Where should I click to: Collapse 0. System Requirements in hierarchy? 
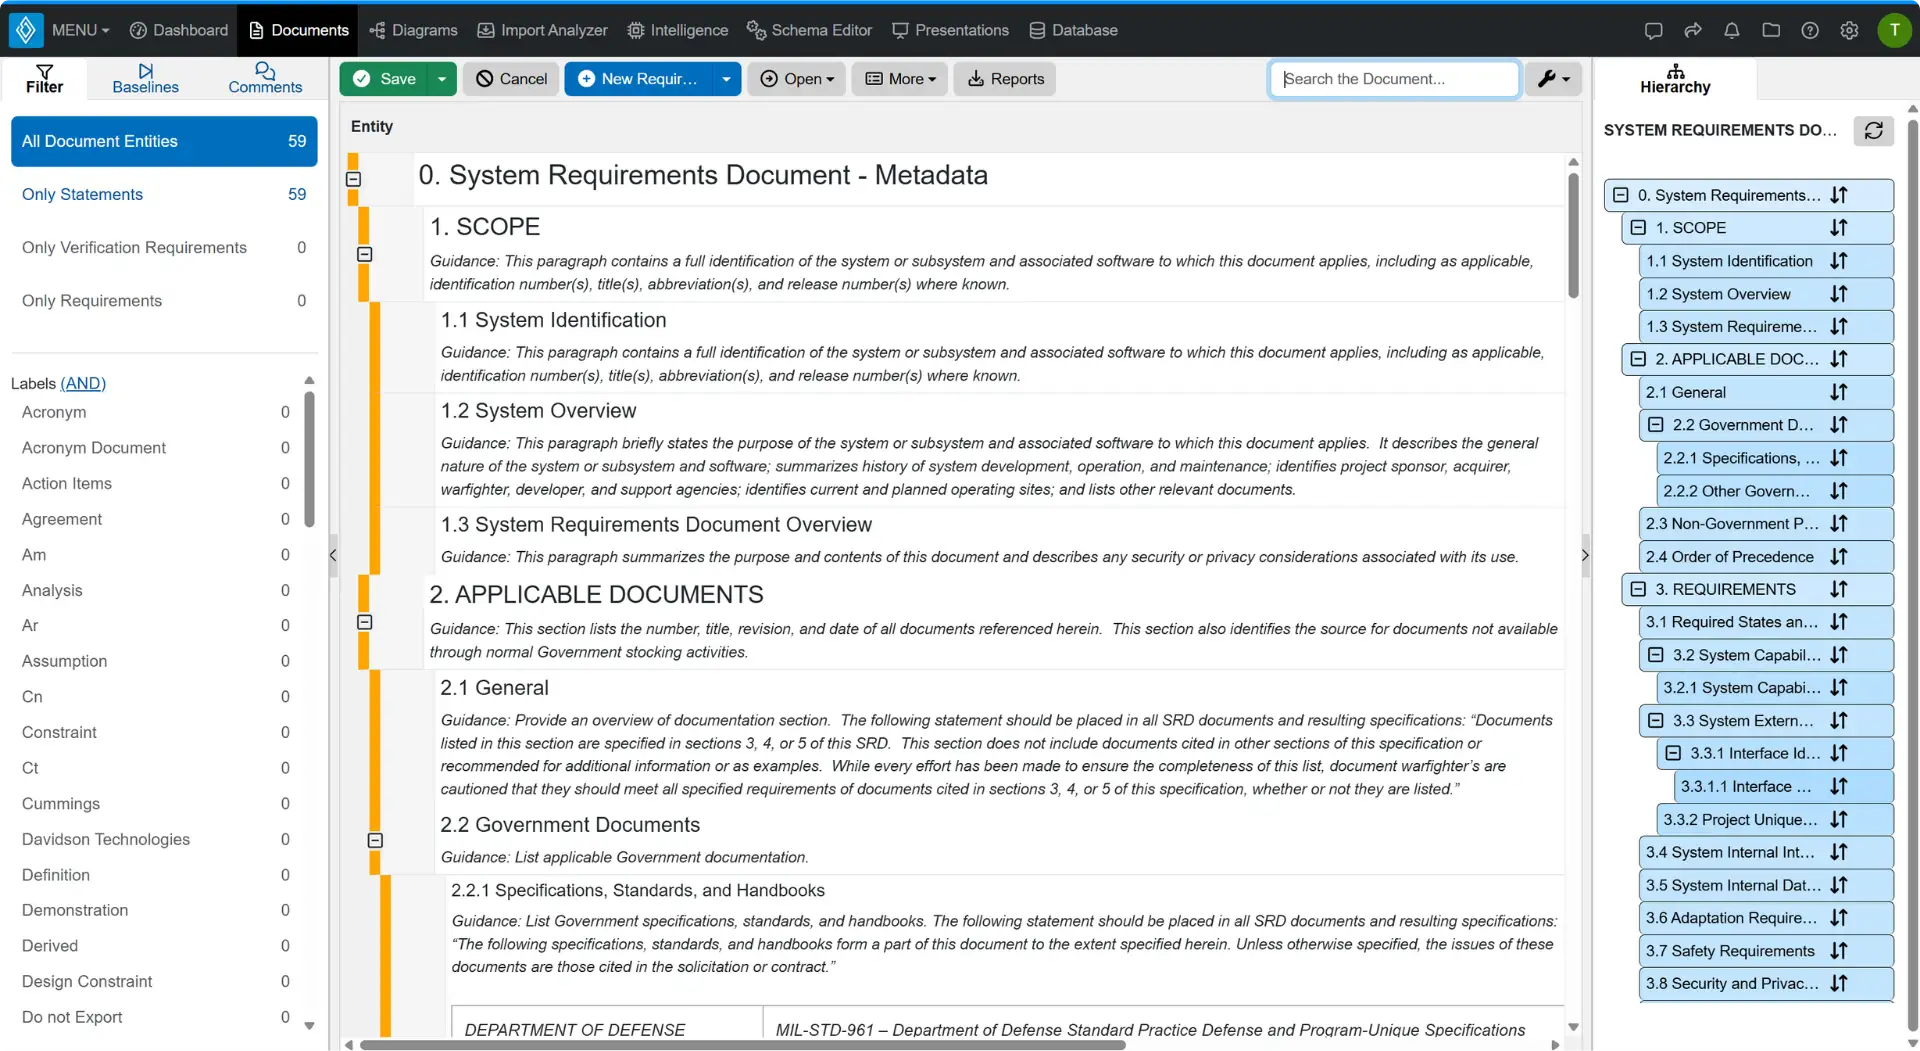click(x=1620, y=195)
